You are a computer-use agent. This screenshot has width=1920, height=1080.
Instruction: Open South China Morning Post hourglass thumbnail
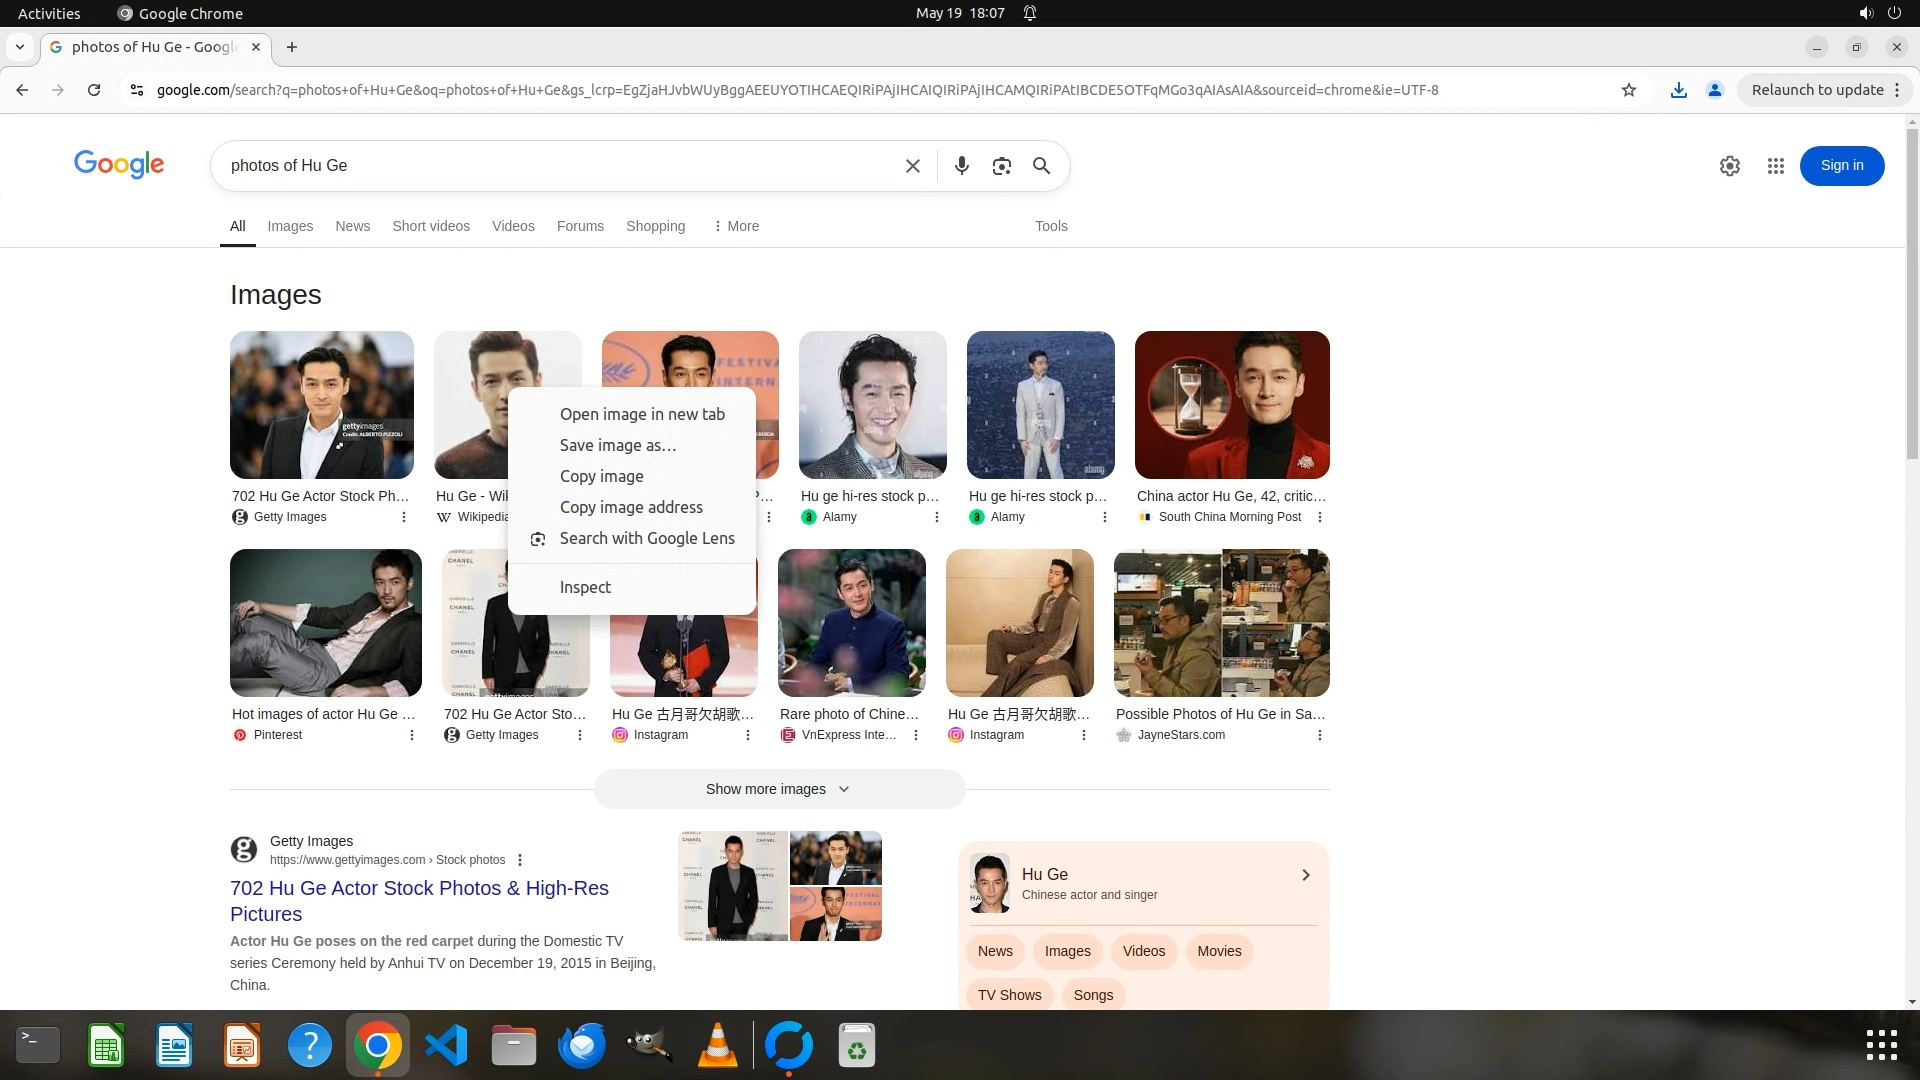tap(1231, 405)
